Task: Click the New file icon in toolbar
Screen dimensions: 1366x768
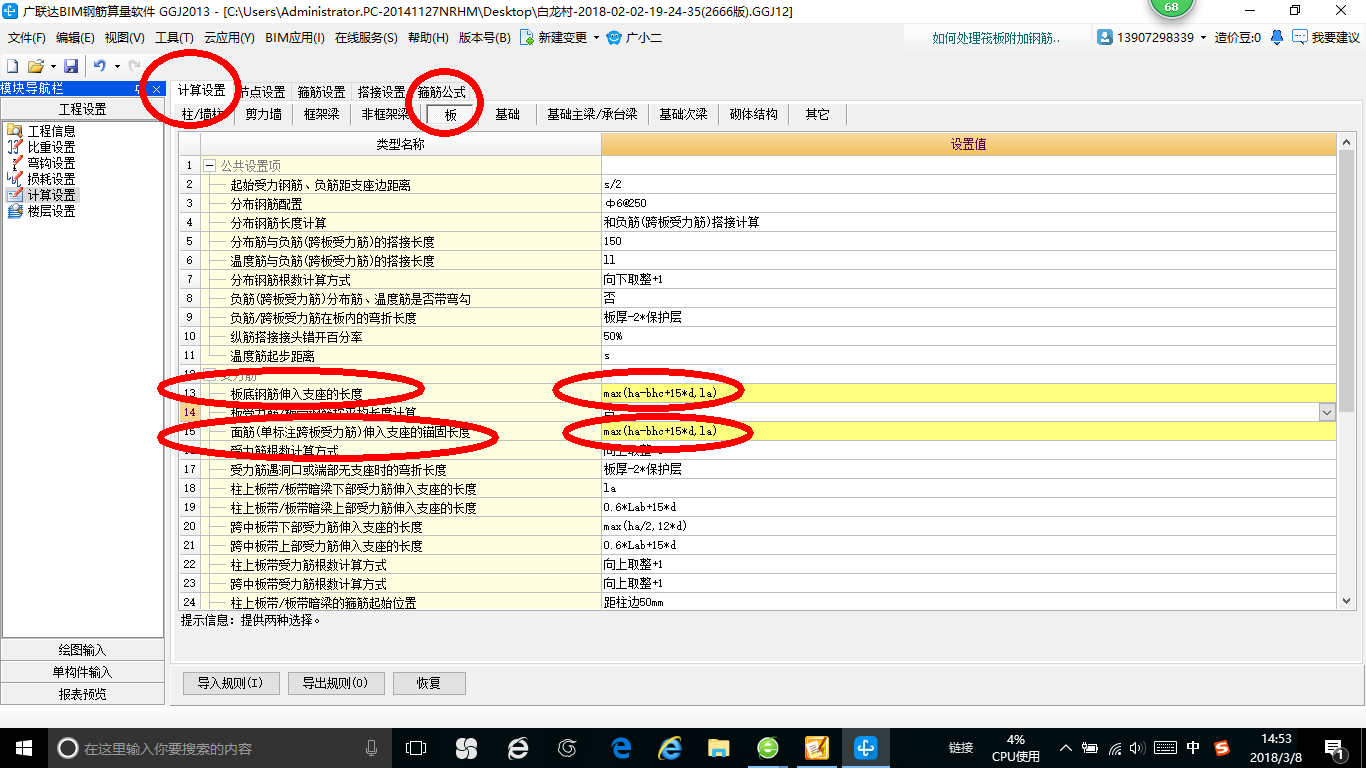Action: (x=12, y=66)
